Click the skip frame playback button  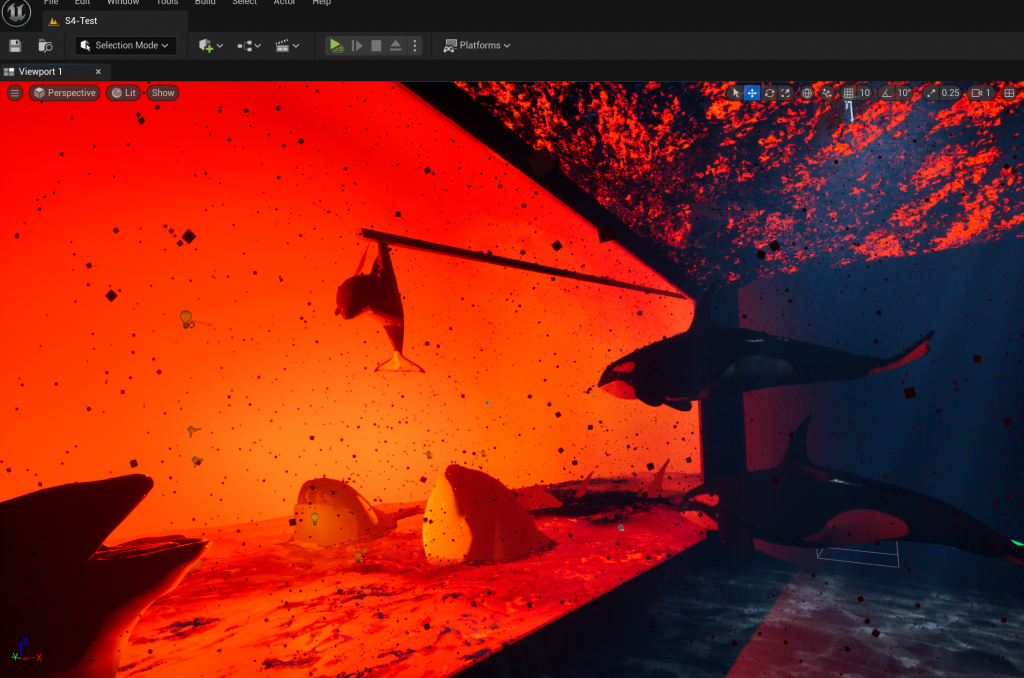click(357, 45)
